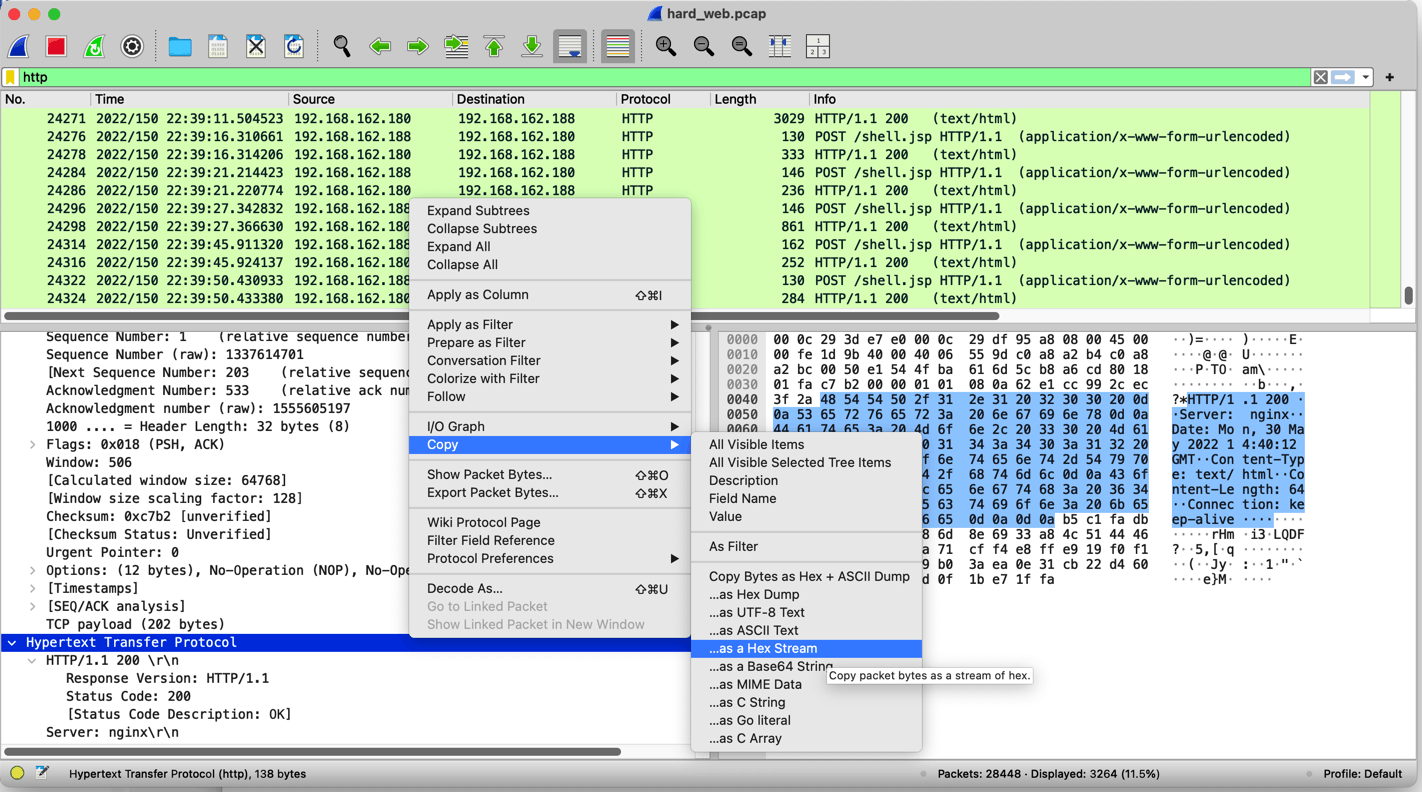Open capture options gear icon

pyautogui.click(x=132, y=46)
